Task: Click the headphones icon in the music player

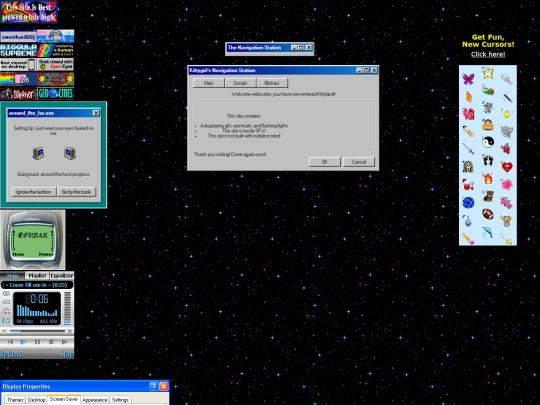Action: coord(6,312)
